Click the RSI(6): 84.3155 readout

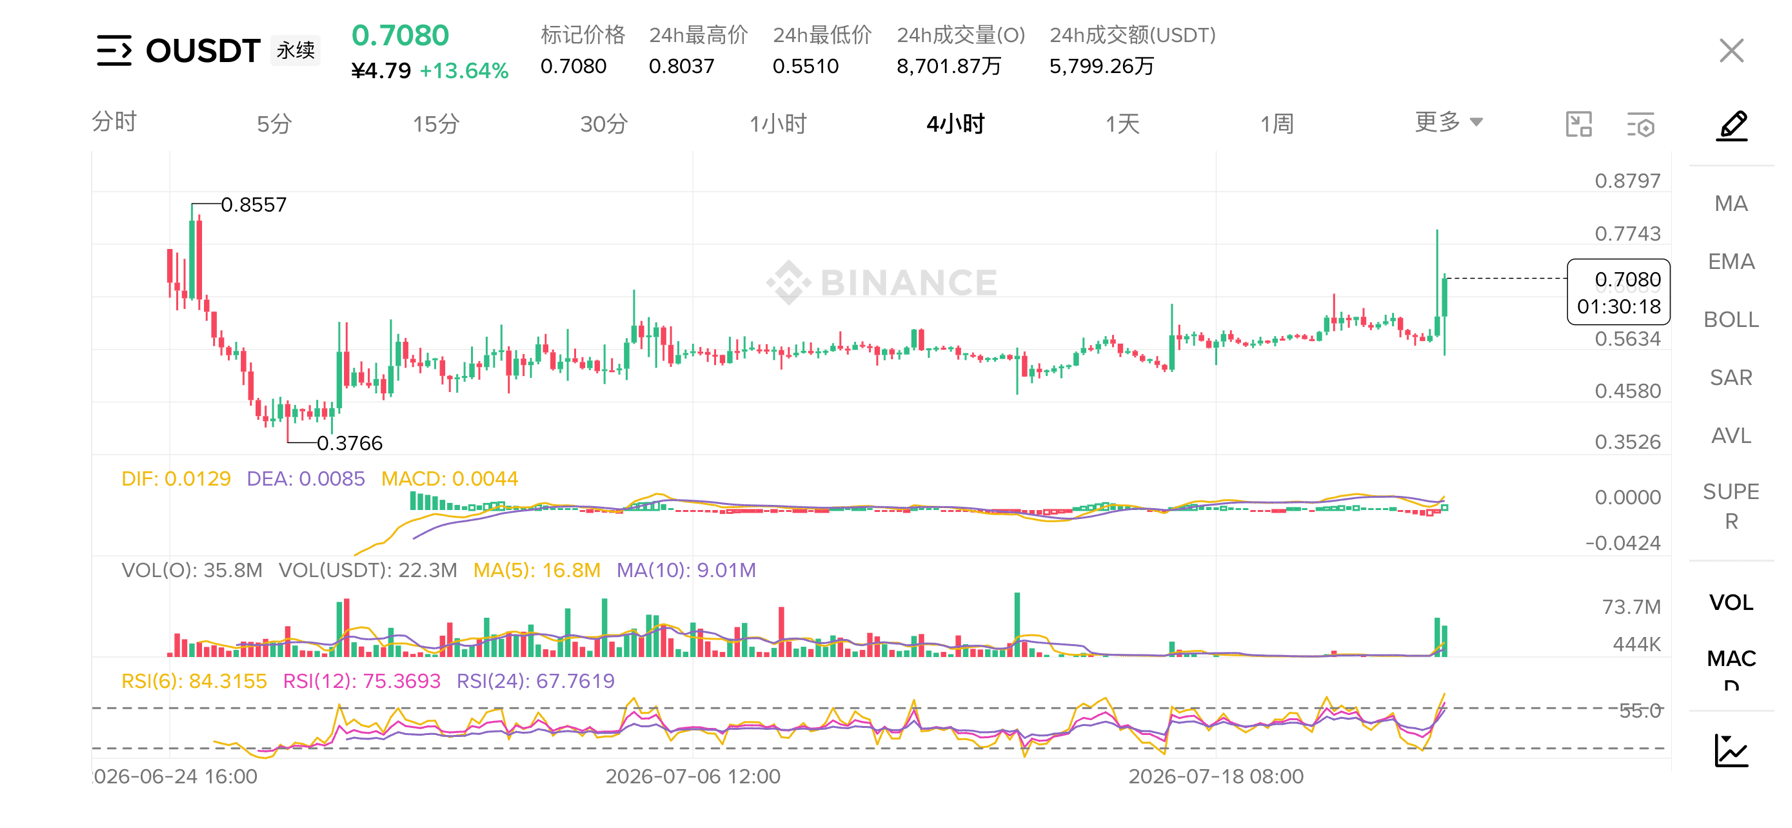point(194,681)
